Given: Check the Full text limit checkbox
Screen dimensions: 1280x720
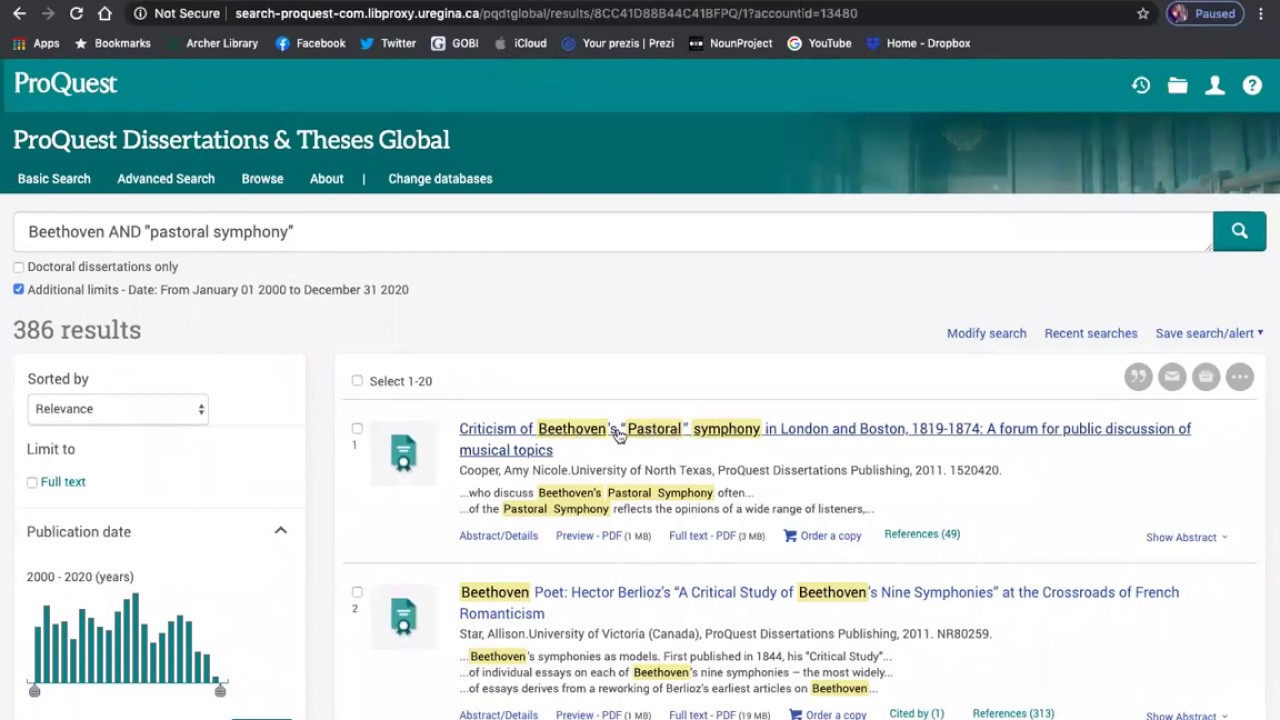Looking at the screenshot, I should point(32,482).
